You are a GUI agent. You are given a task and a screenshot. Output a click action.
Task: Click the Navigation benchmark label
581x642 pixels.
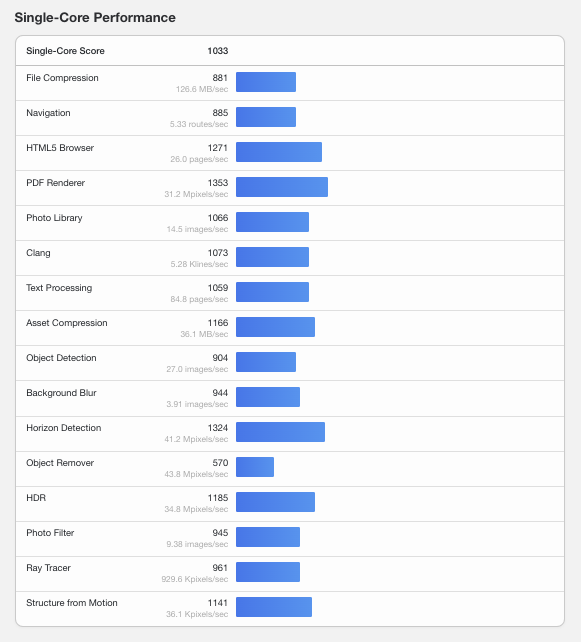48,113
